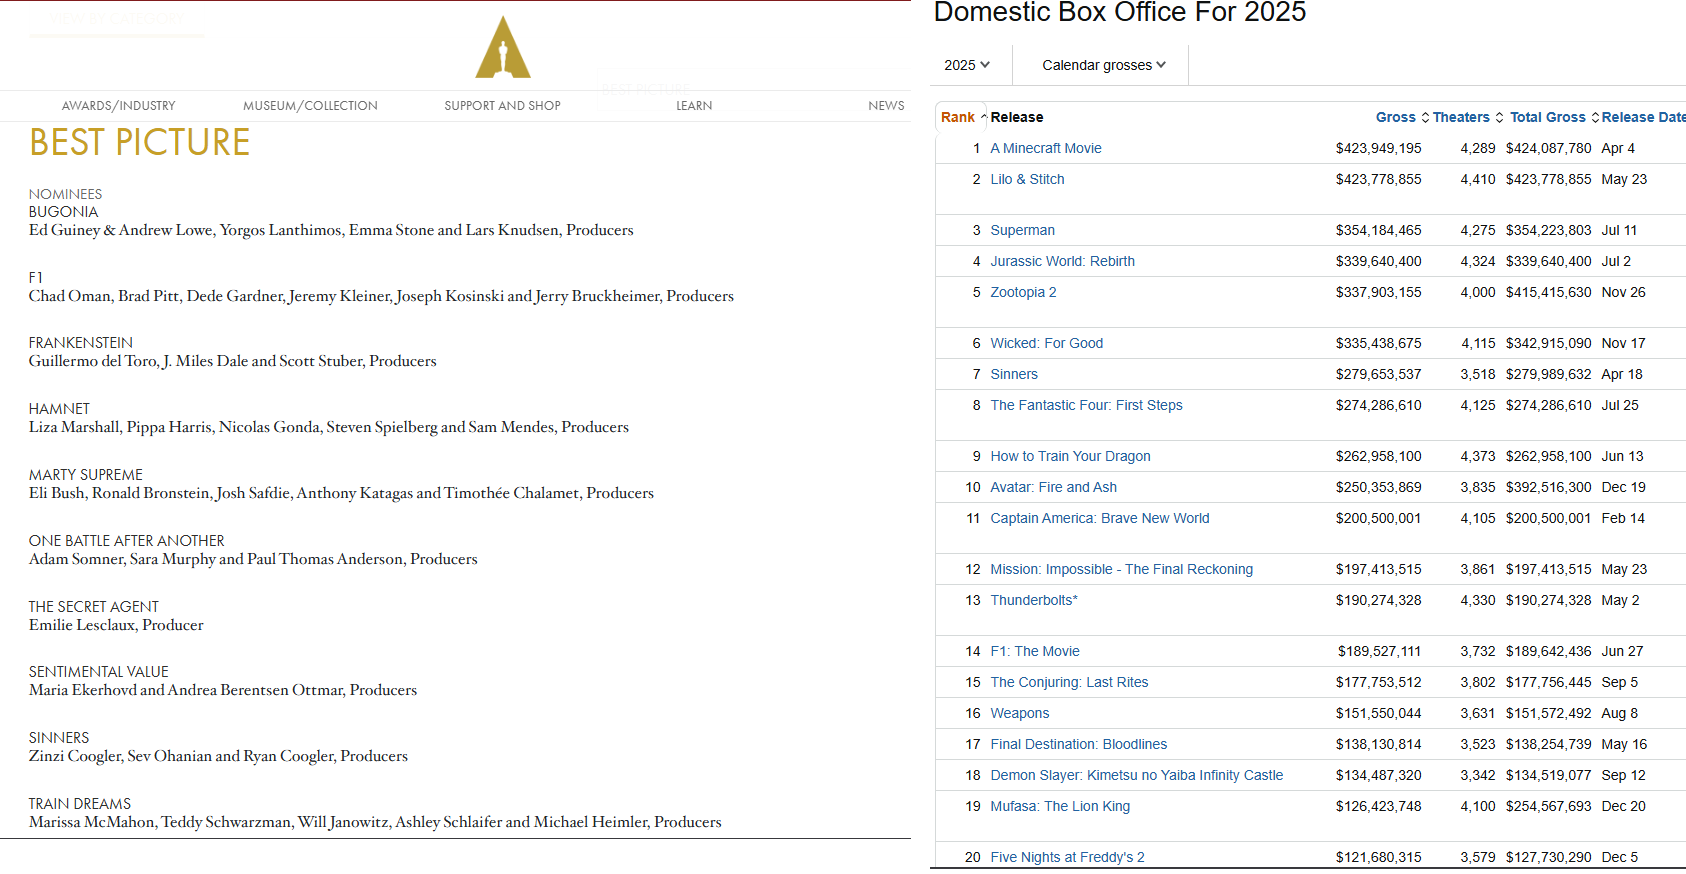
Task: Open Sinners box office link
Action: 1014,374
